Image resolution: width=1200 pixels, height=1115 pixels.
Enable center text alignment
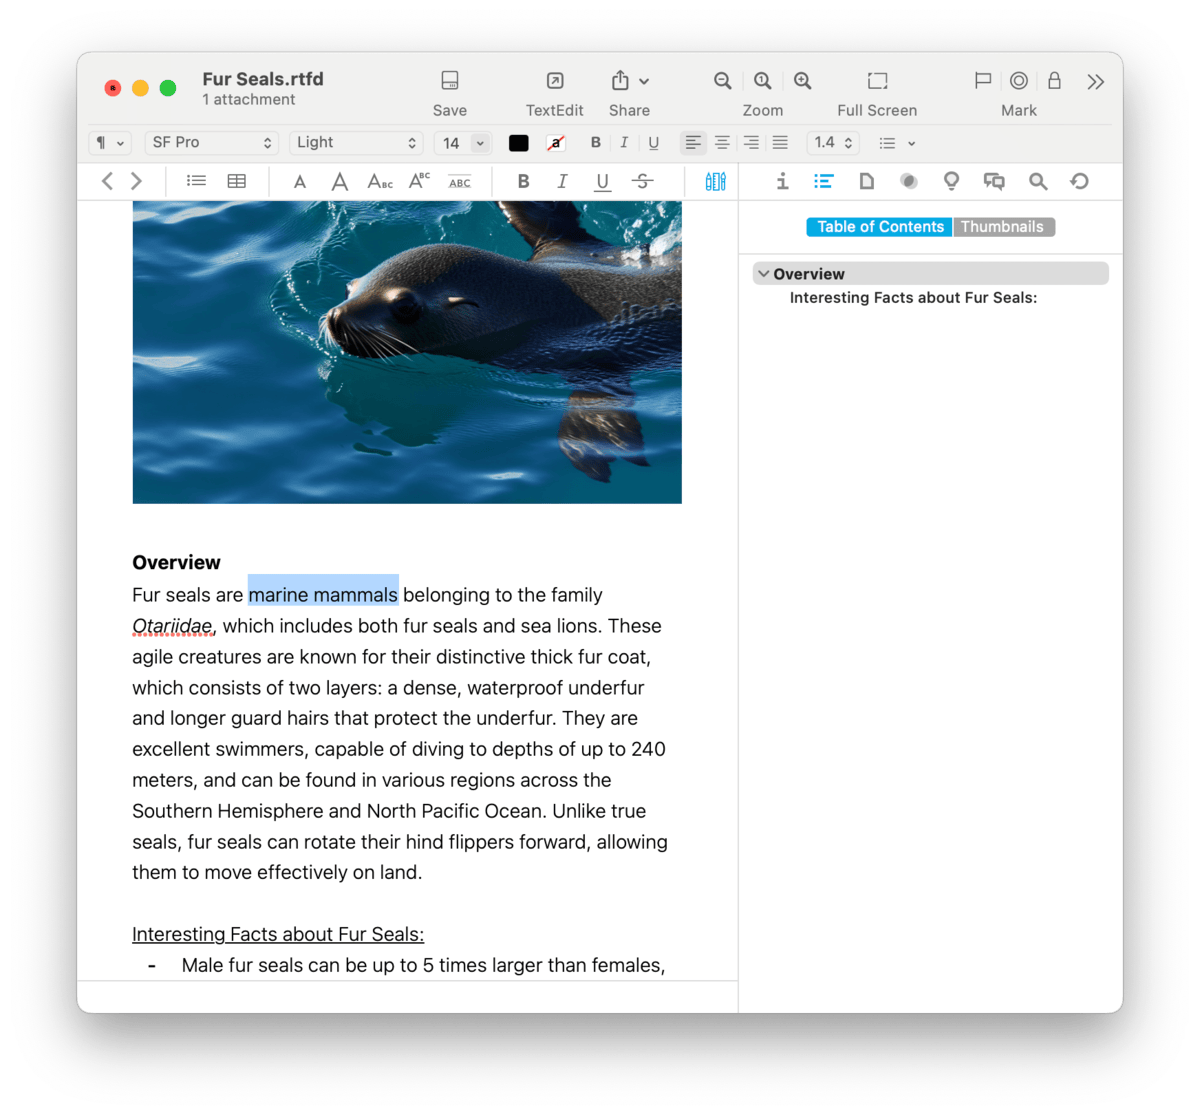click(x=722, y=143)
